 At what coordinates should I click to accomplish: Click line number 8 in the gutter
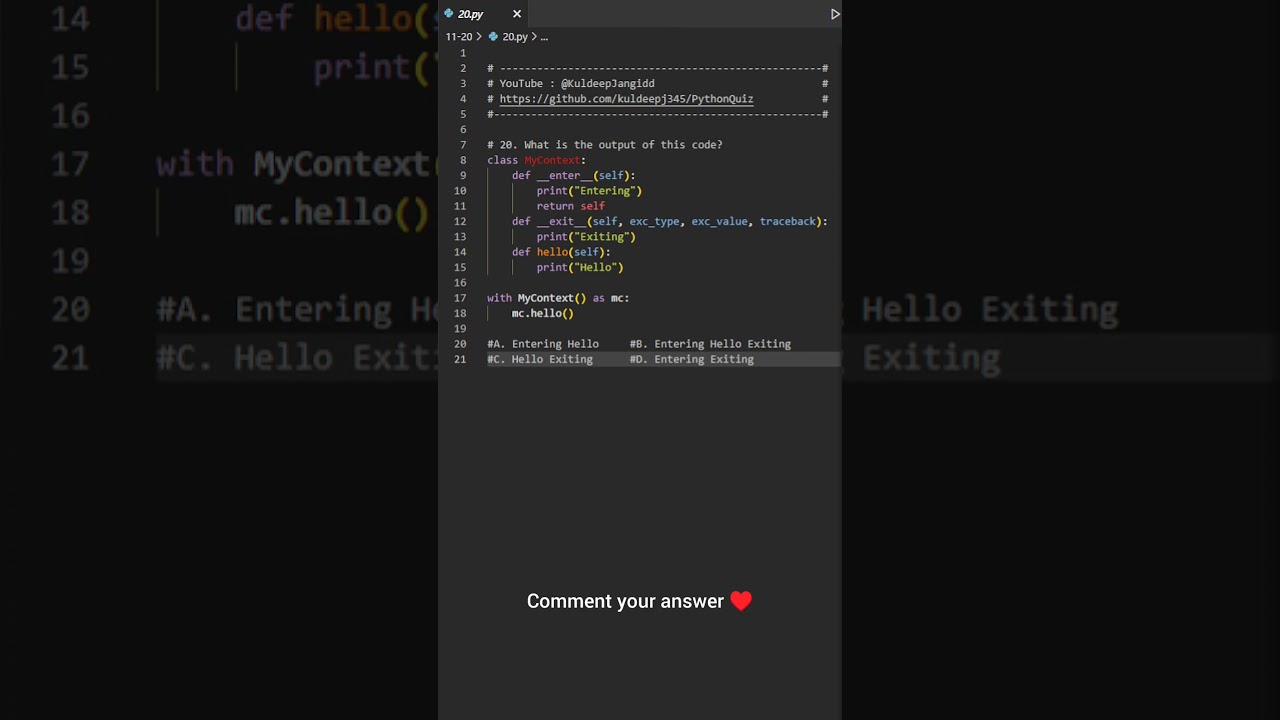463,160
